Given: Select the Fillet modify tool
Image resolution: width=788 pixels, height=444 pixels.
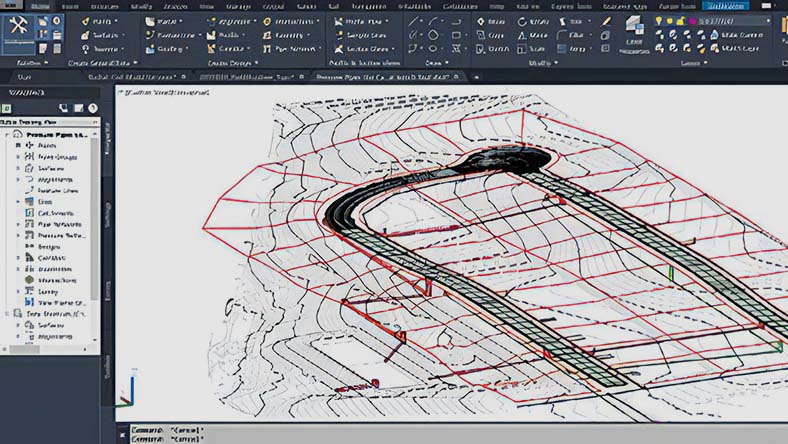Looking at the screenshot, I should 571,35.
